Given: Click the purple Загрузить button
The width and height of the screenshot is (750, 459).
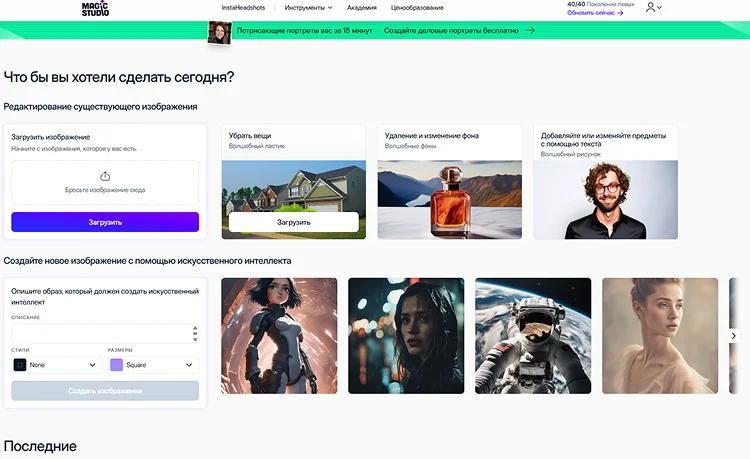Looking at the screenshot, I should 105,222.
